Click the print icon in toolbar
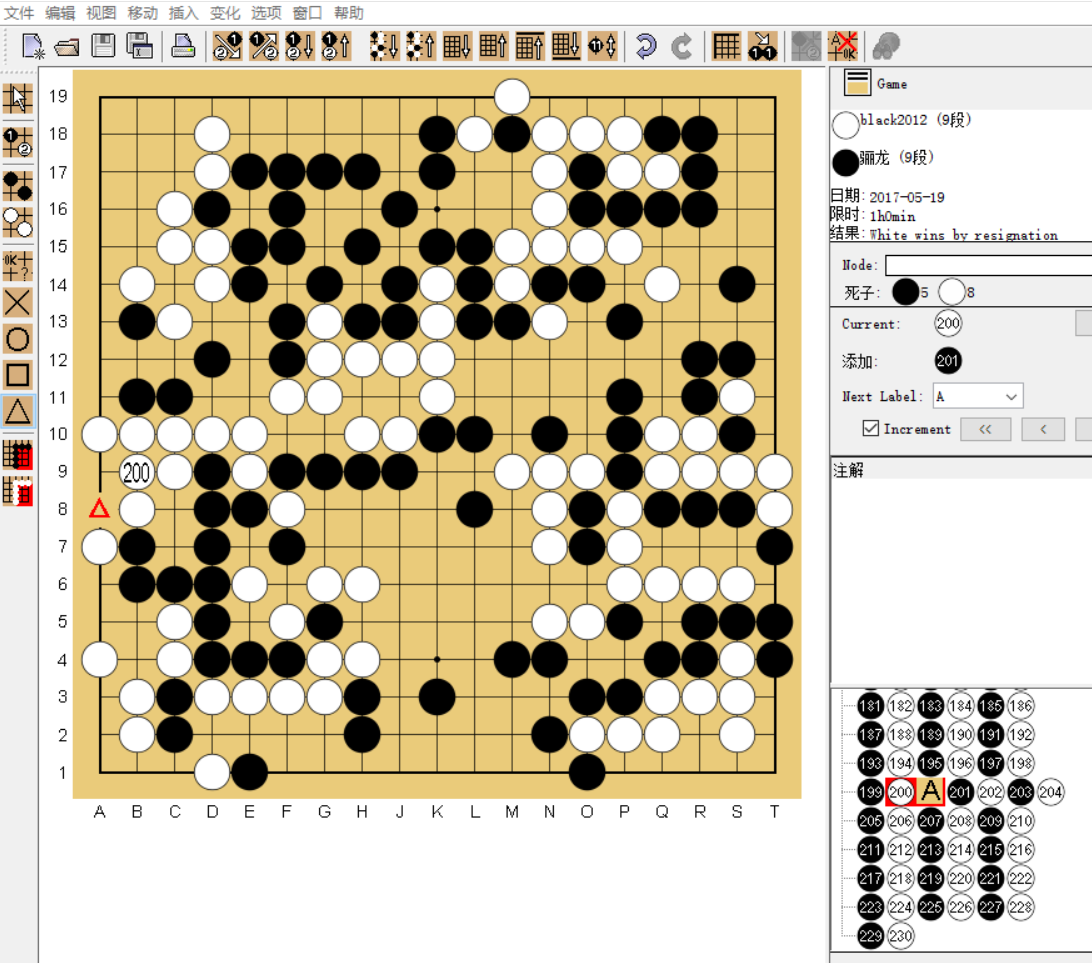This screenshot has height=963, width=1092. click(183, 46)
